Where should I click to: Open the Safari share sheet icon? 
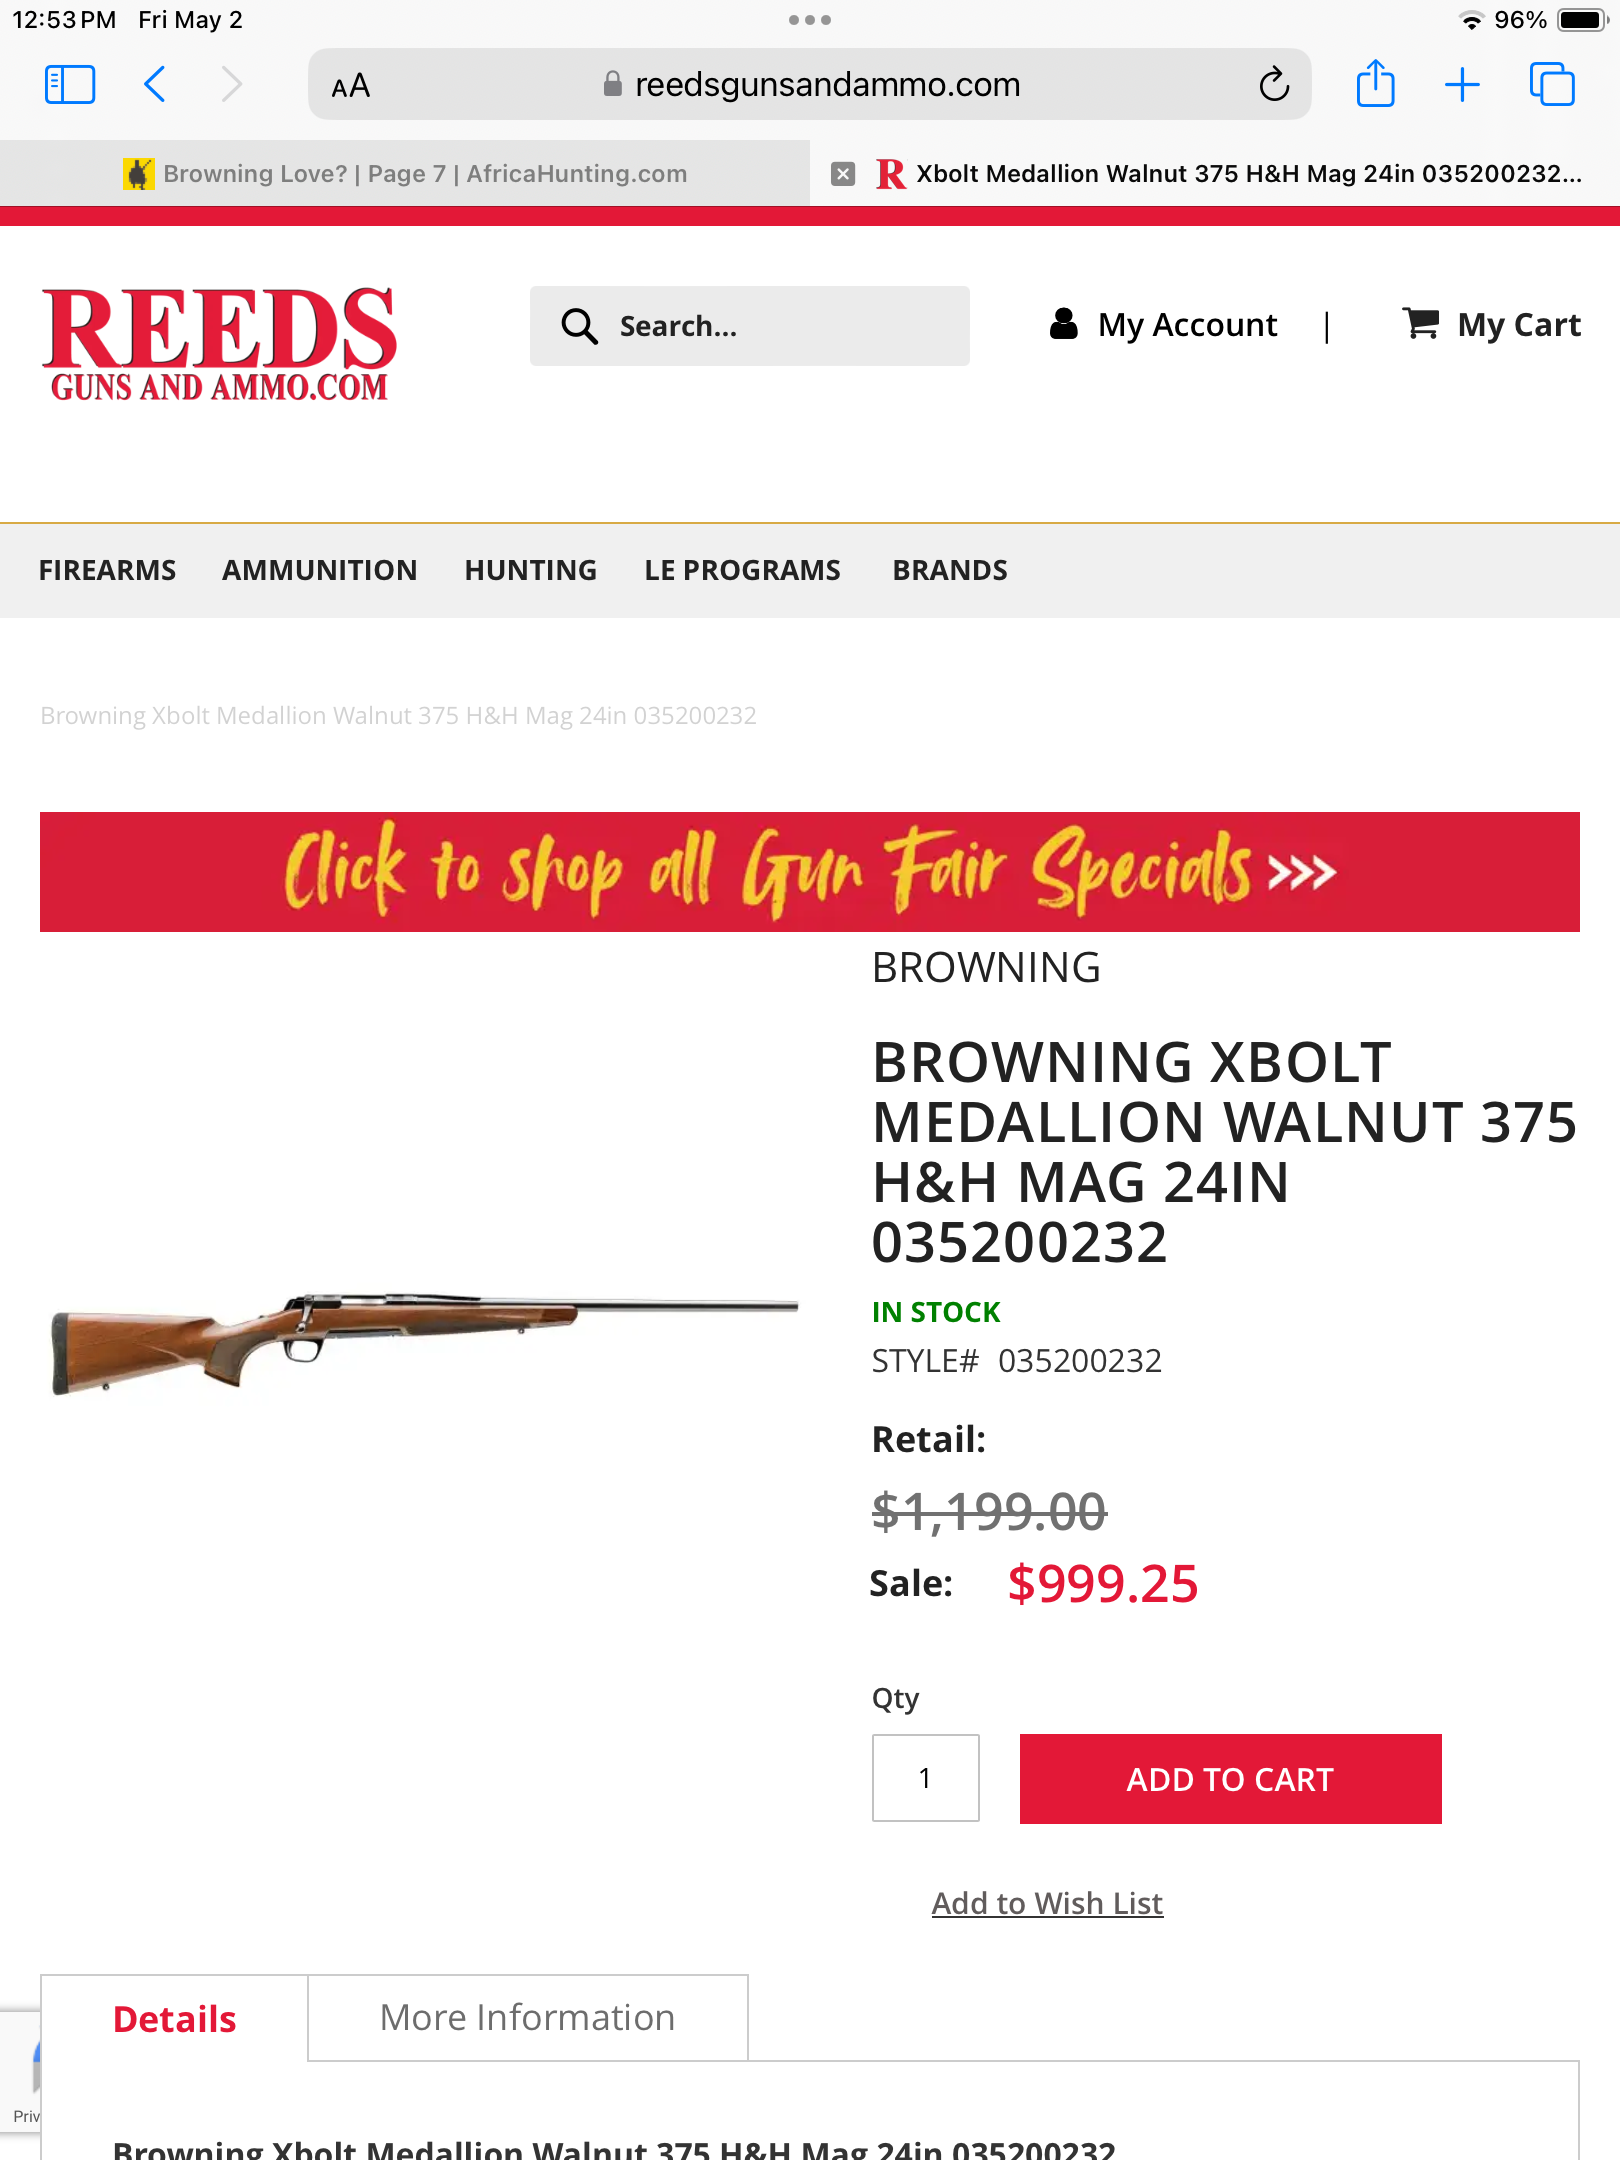[1375, 84]
